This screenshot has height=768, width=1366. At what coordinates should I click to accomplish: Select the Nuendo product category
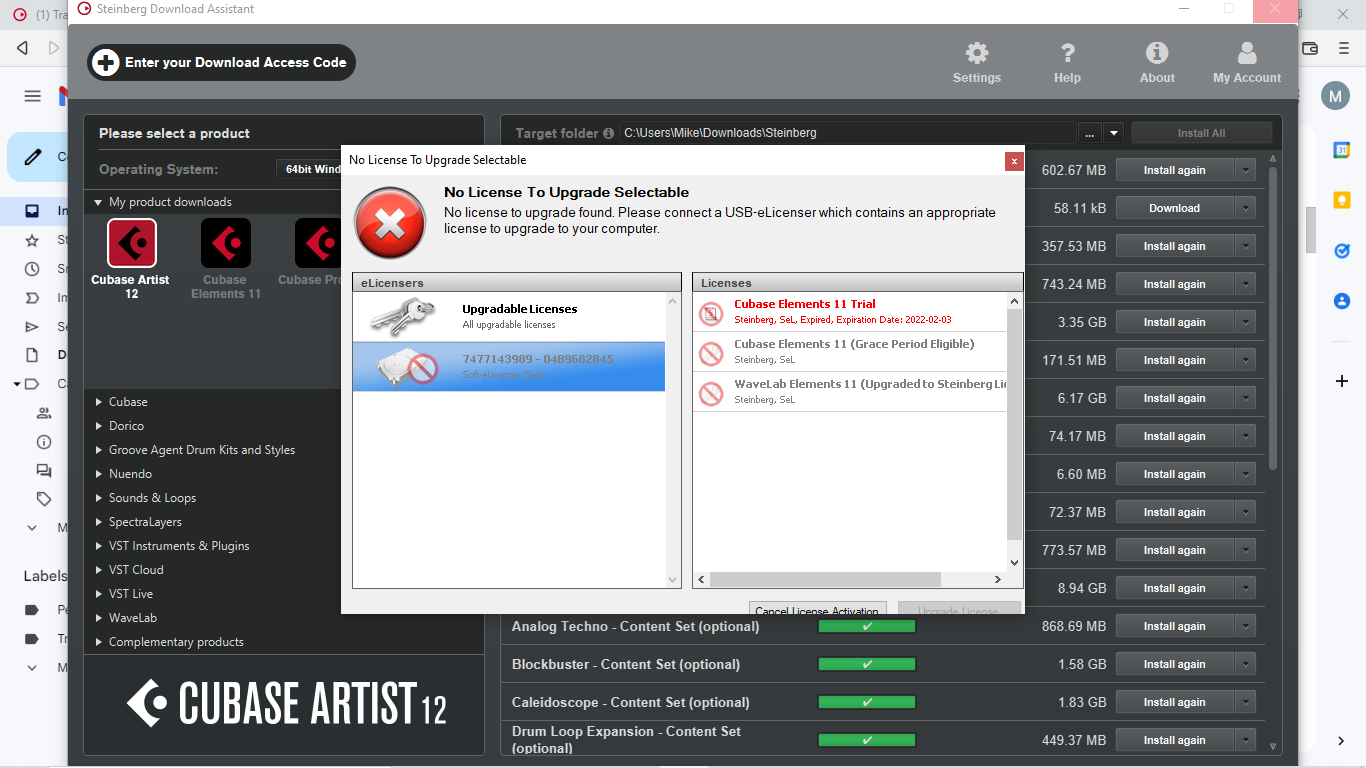tap(130, 474)
